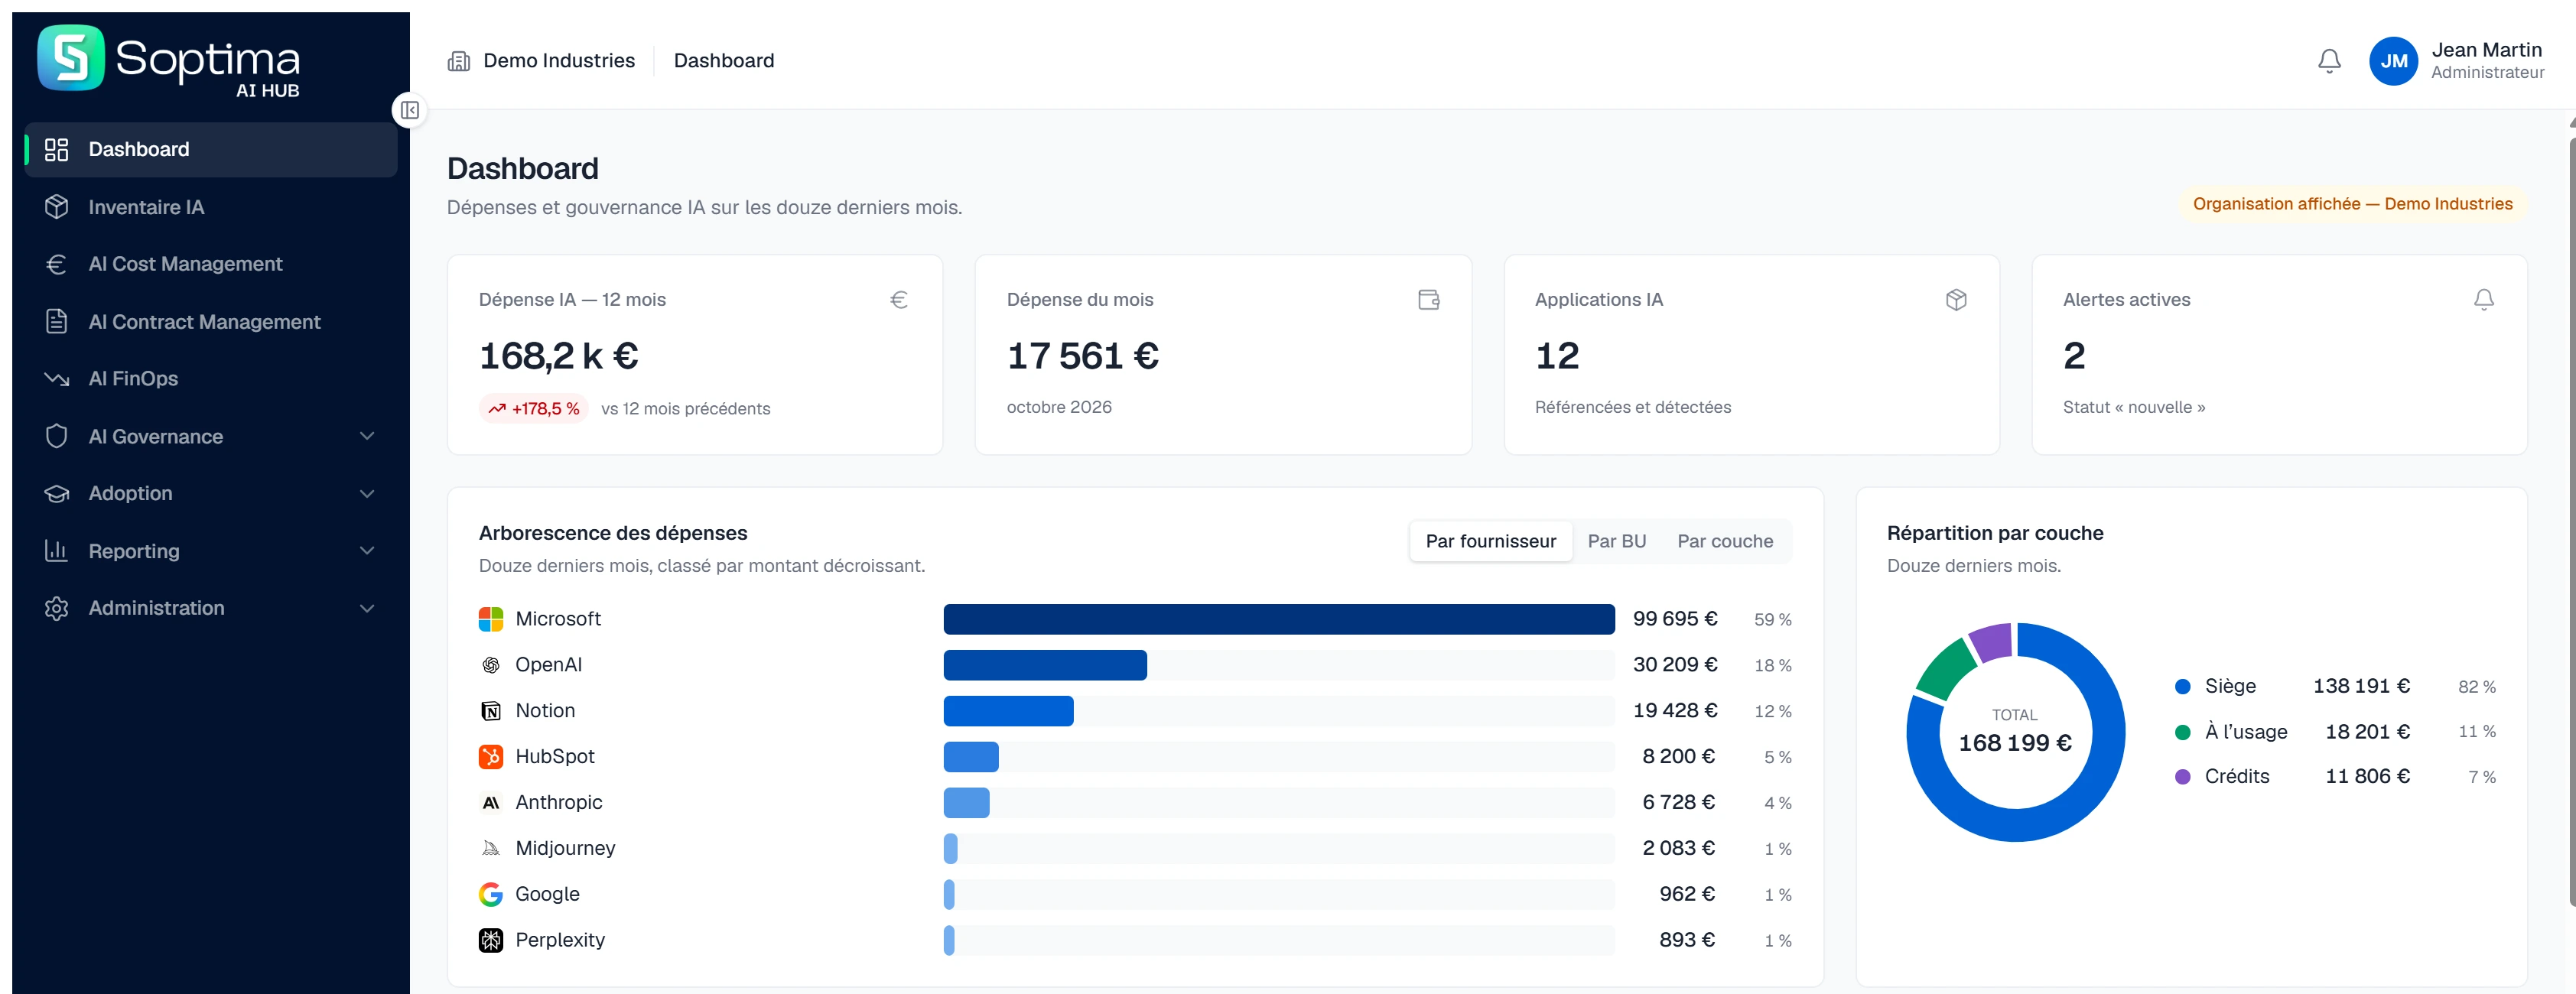Click the building icon beside Demo Industries
The height and width of the screenshot is (994, 2576).
[x=459, y=61]
